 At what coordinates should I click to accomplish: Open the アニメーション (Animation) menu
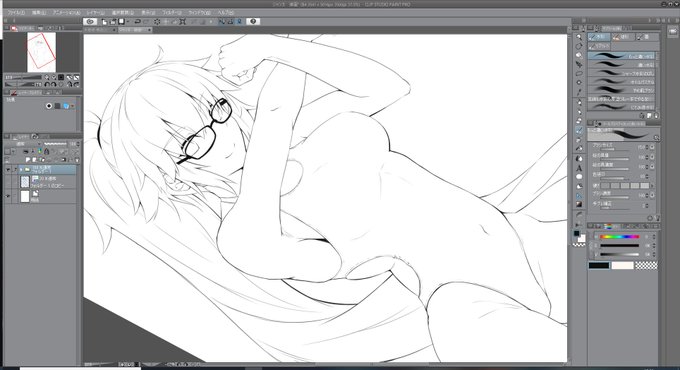[66, 13]
